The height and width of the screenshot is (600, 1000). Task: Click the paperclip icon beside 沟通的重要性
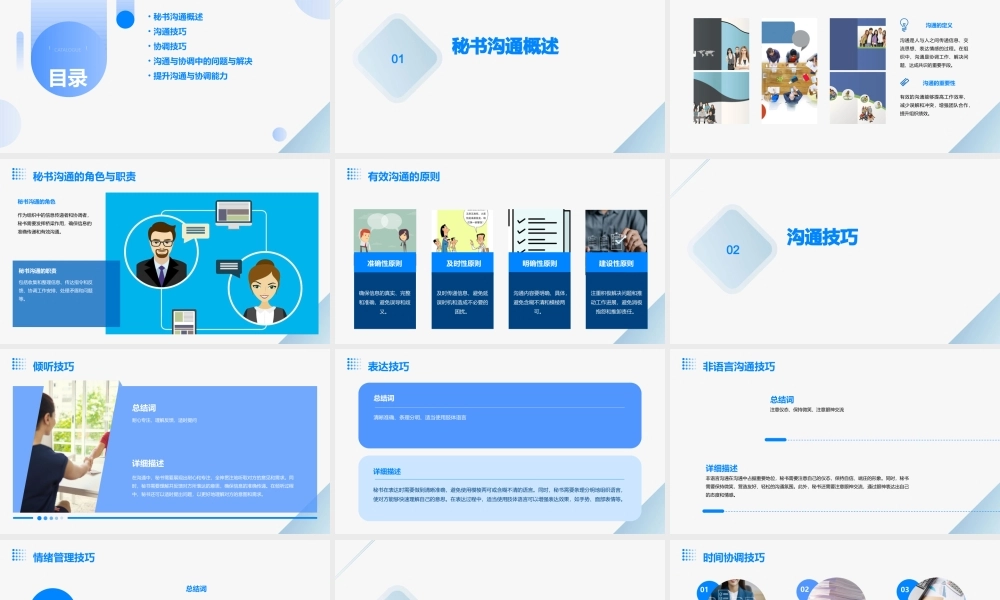904,82
